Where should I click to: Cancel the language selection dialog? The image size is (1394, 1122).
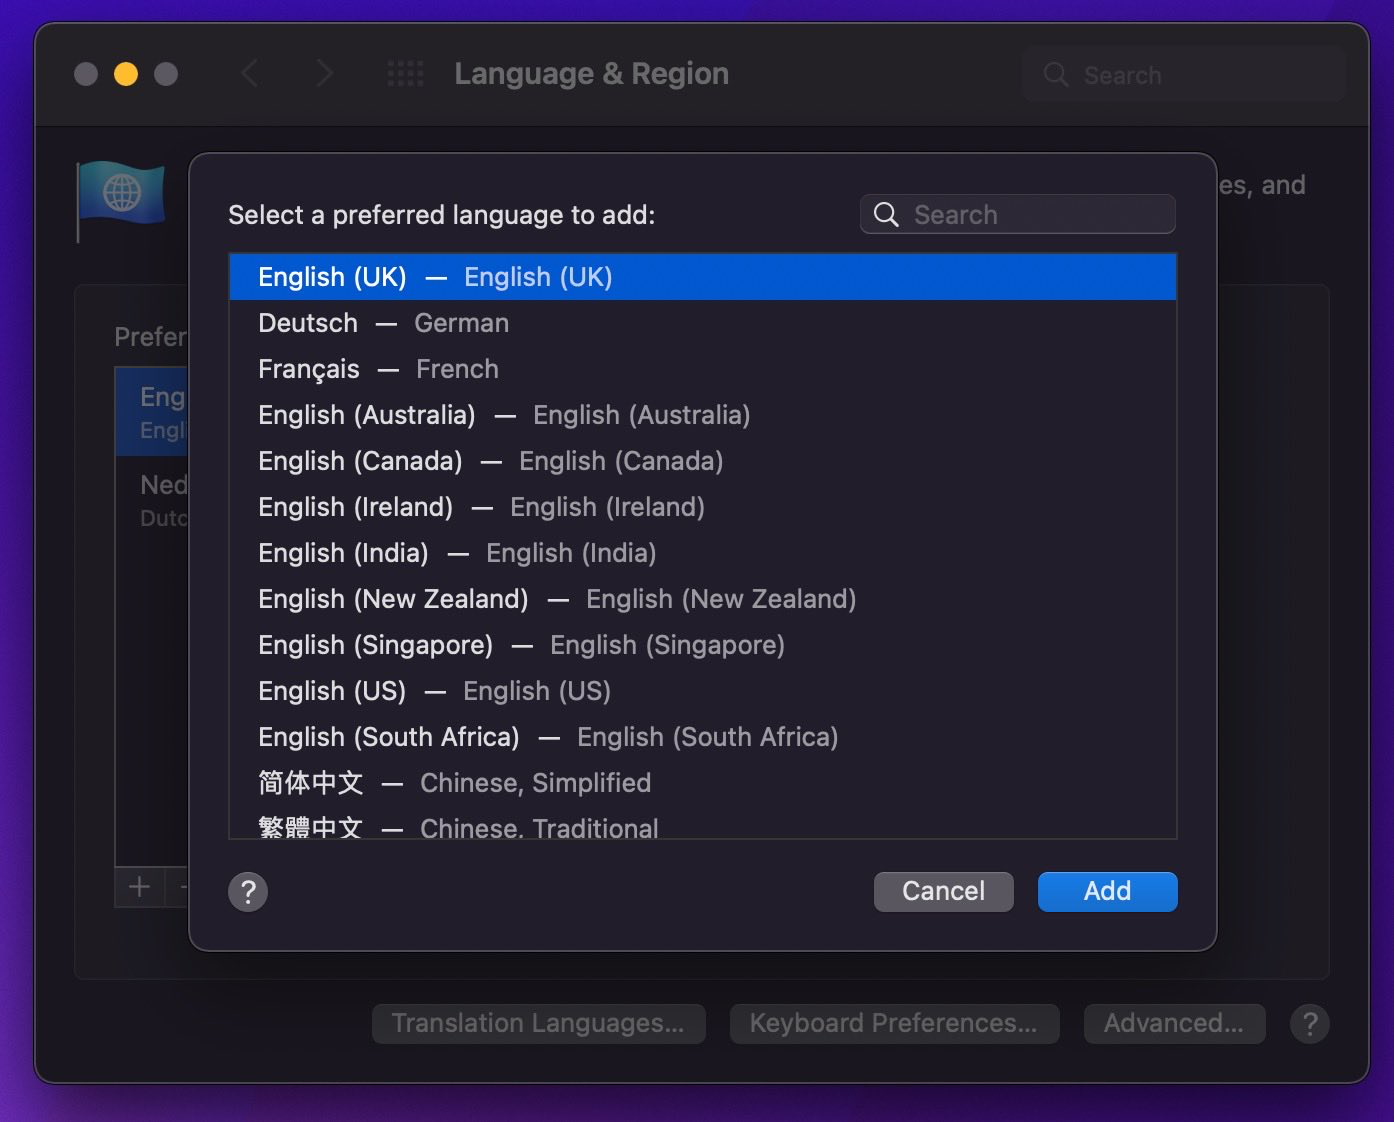[x=943, y=891]
